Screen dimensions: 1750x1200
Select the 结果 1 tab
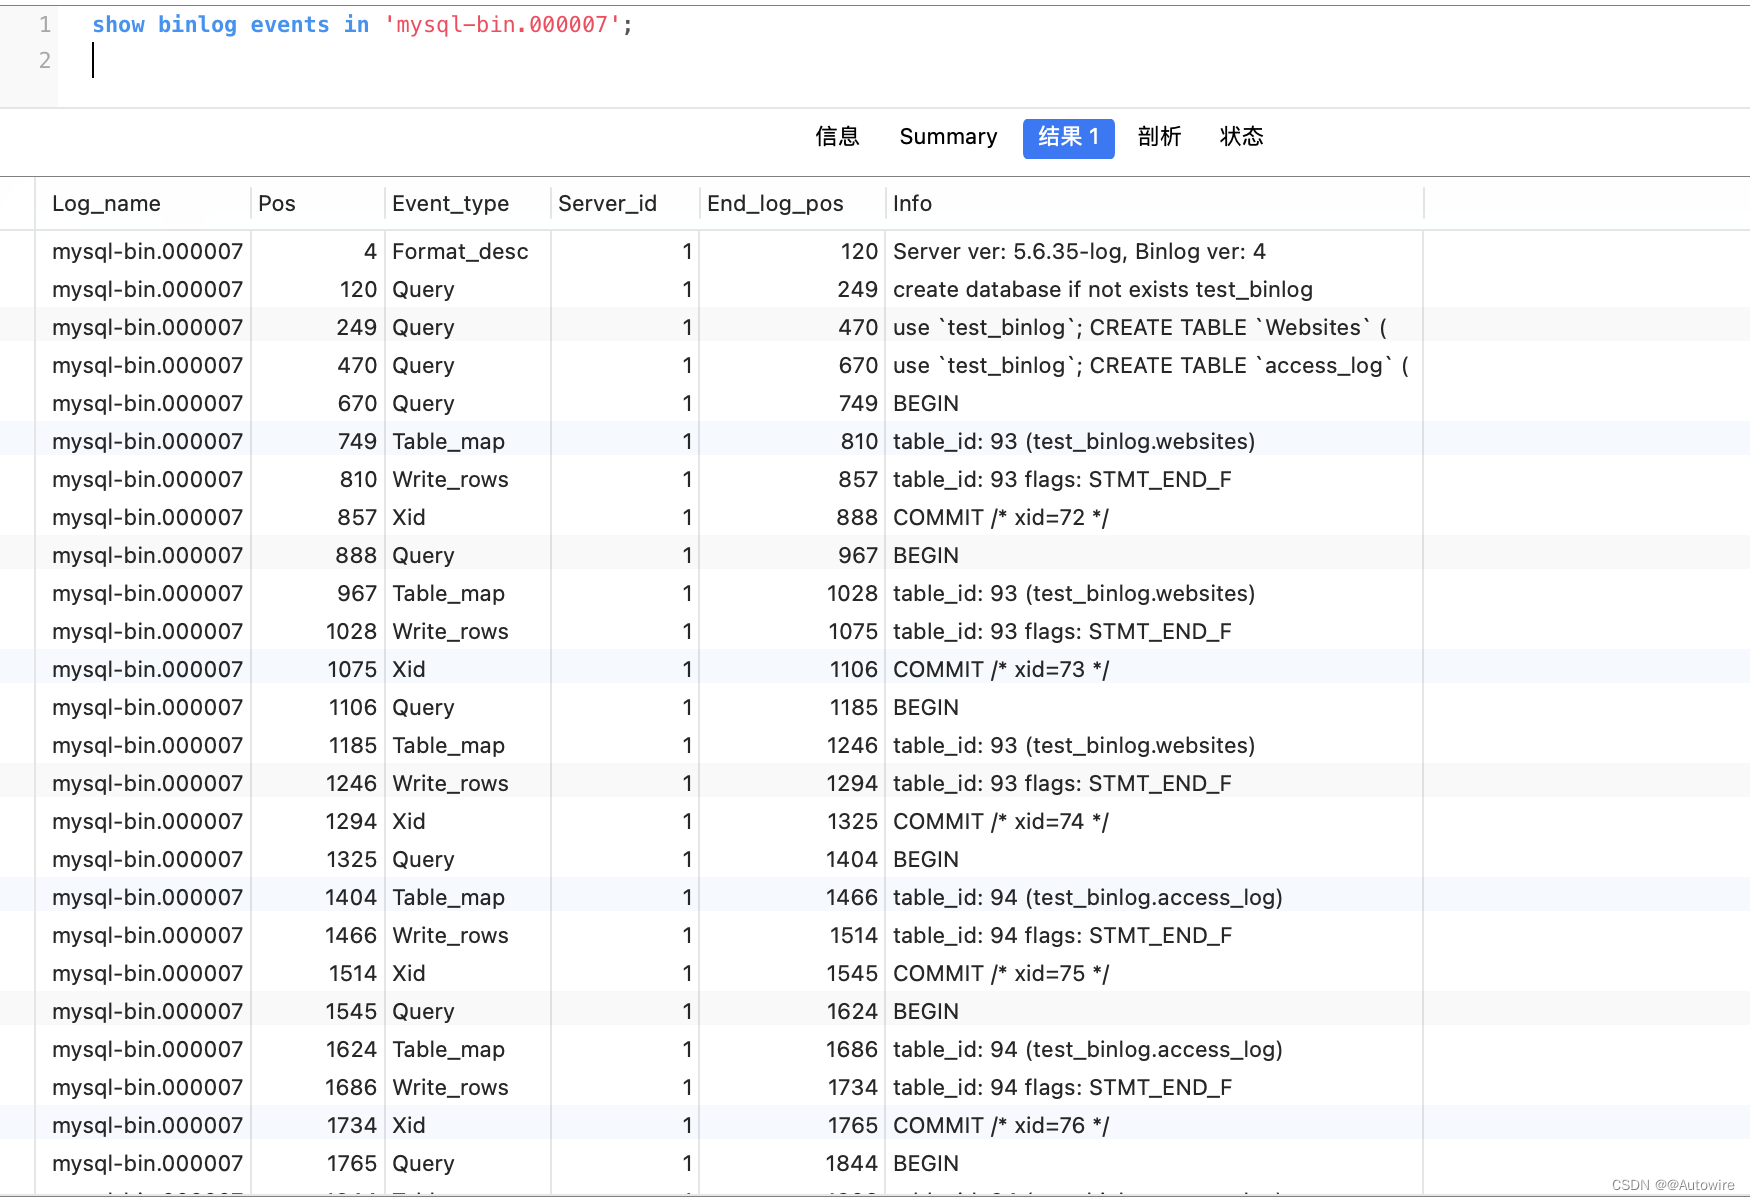[x=1068, y=137]
